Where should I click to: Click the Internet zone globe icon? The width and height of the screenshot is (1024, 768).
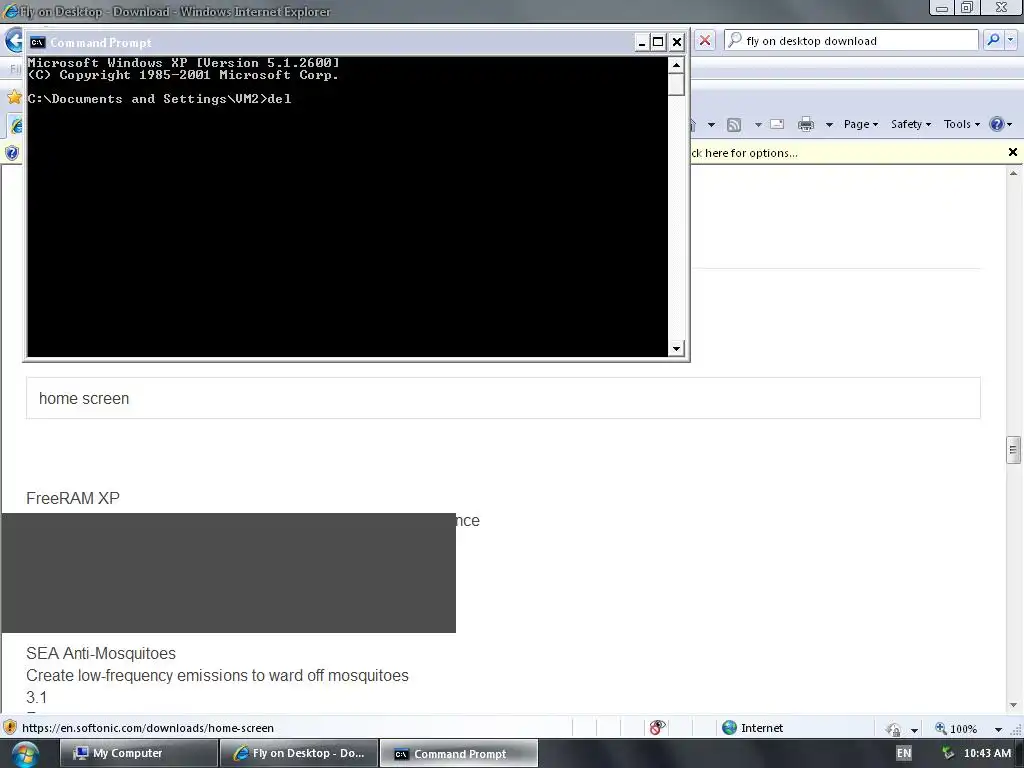729,728
